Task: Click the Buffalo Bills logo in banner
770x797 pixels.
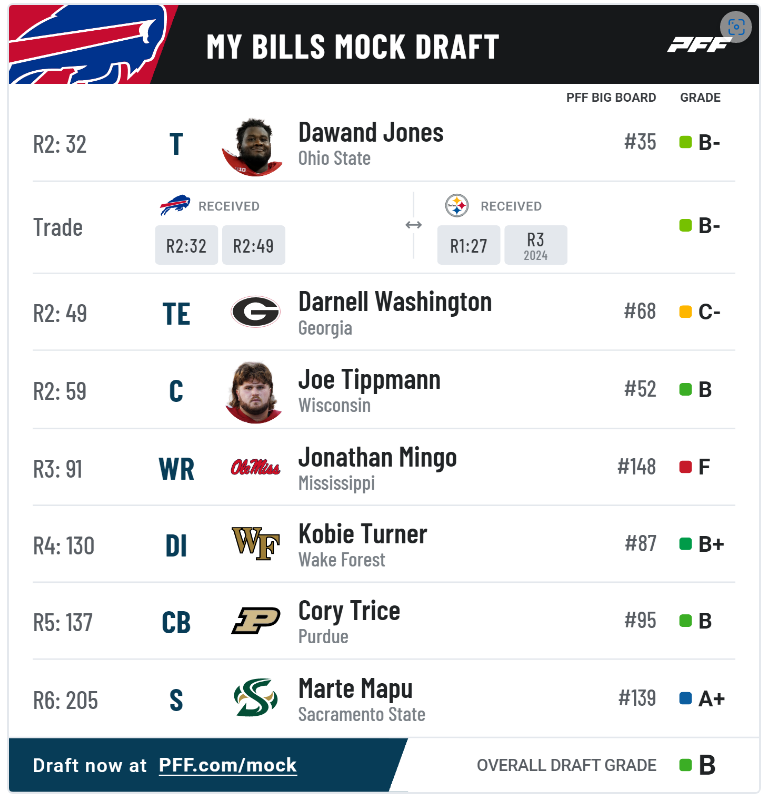Action: [89, 45]
